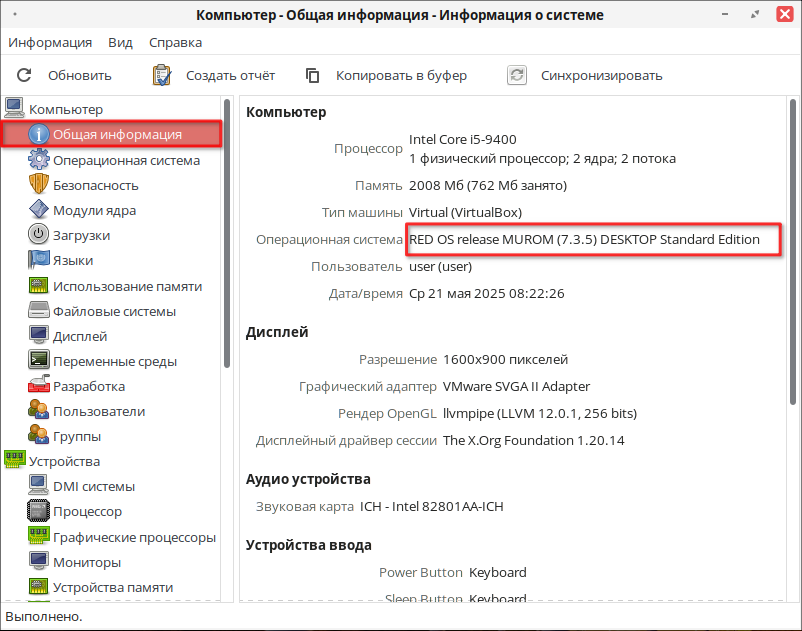
Task: Click the Аудио устройства section heading
Action: tap(308, 479)
